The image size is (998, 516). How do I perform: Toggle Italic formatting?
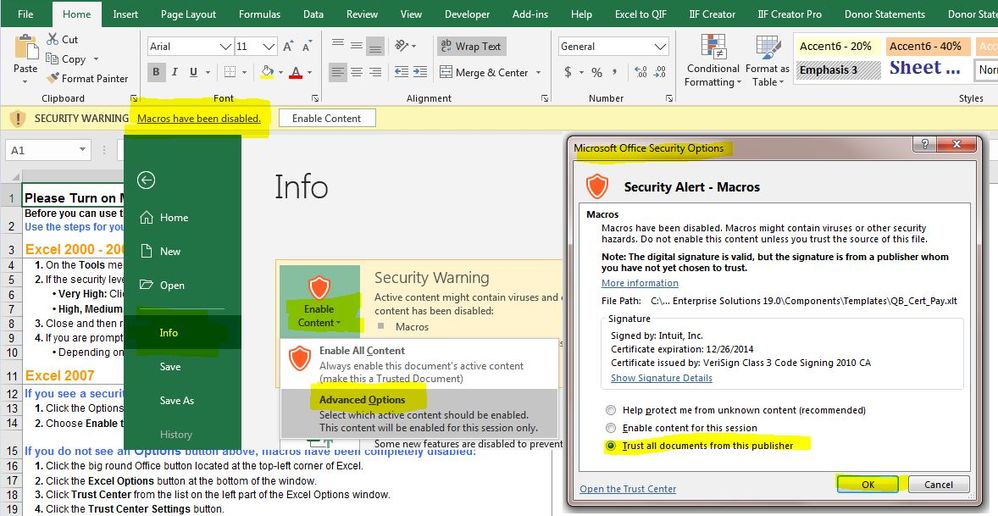point(174,72)
